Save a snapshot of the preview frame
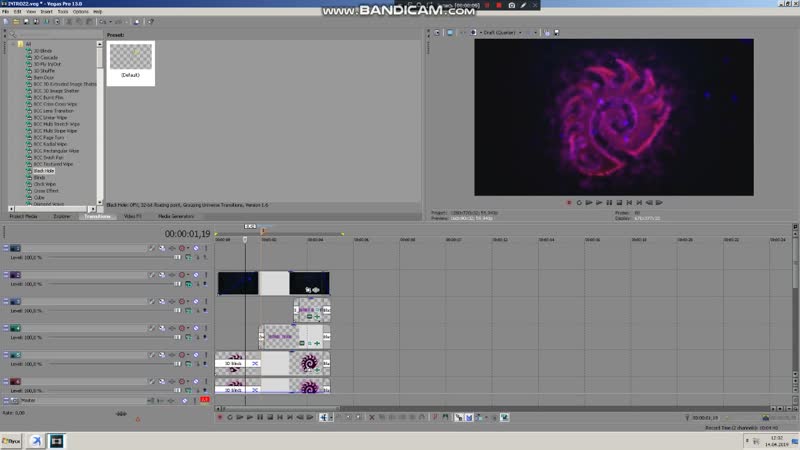Viewport: 800px width, 450px height. click(557, 33)
